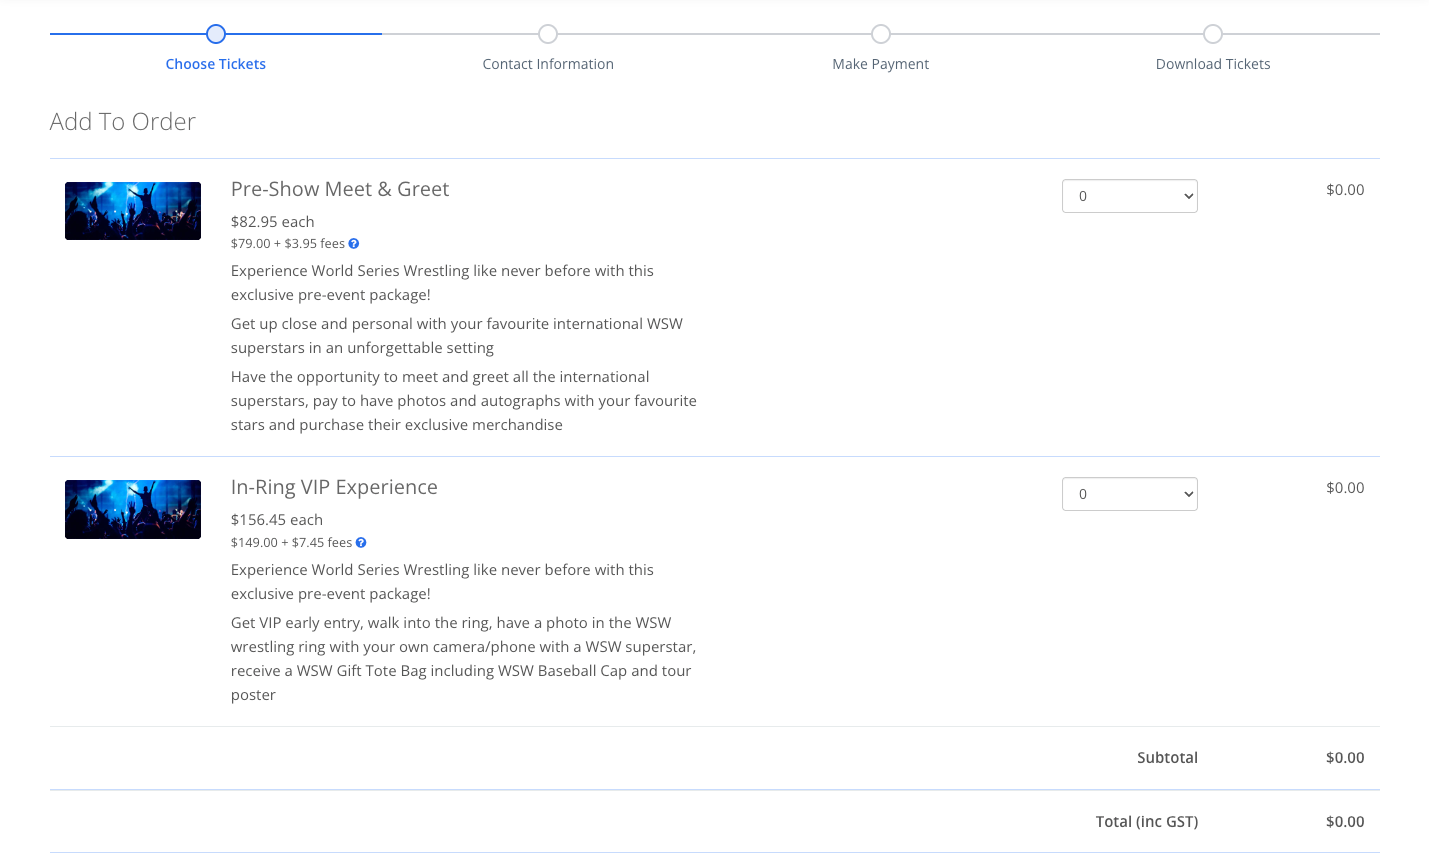Image resolution: width=1429 pixels, height=864 pixels.
Task: Select the Contact Information step circle
Action: [548, 34]
